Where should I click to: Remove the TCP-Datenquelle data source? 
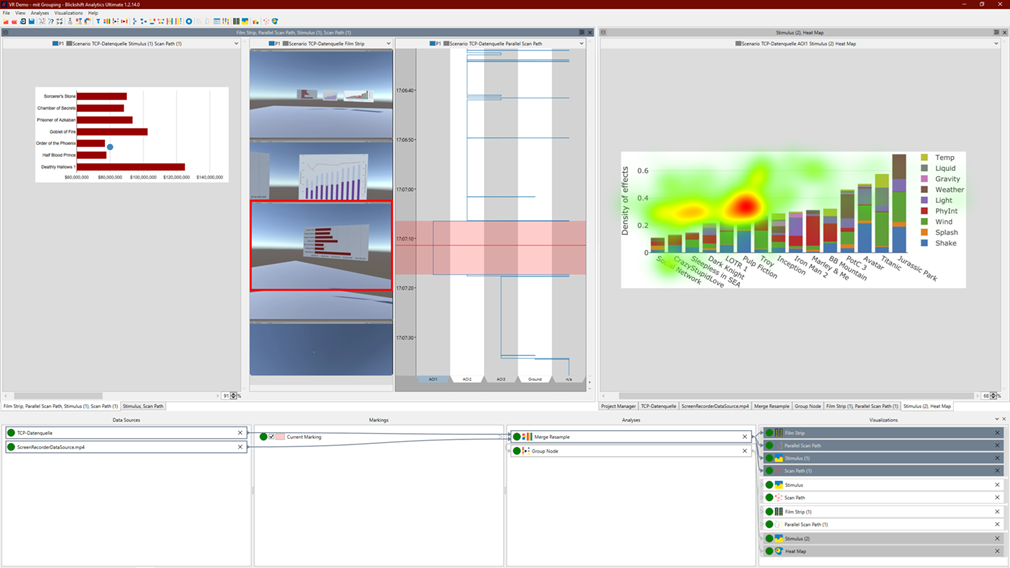tap(240, 433)
